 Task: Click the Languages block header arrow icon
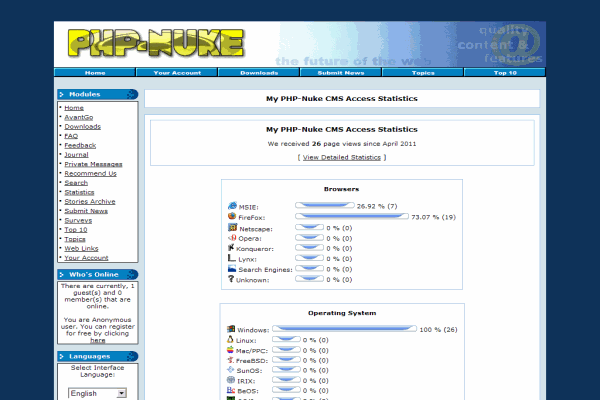coord(62,356)
